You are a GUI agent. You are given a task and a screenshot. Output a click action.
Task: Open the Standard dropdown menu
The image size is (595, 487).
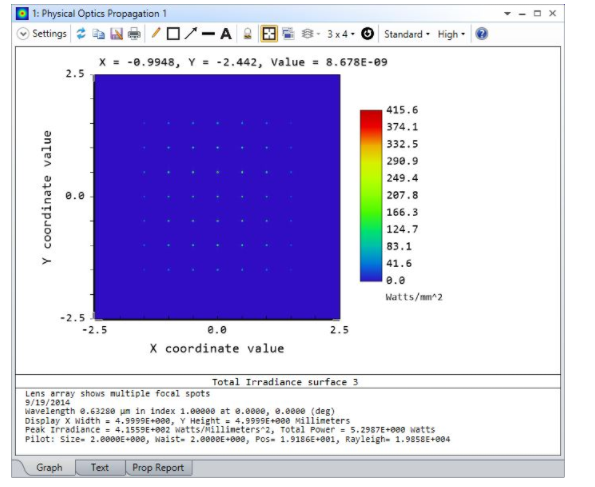click(x=406, y=34)
